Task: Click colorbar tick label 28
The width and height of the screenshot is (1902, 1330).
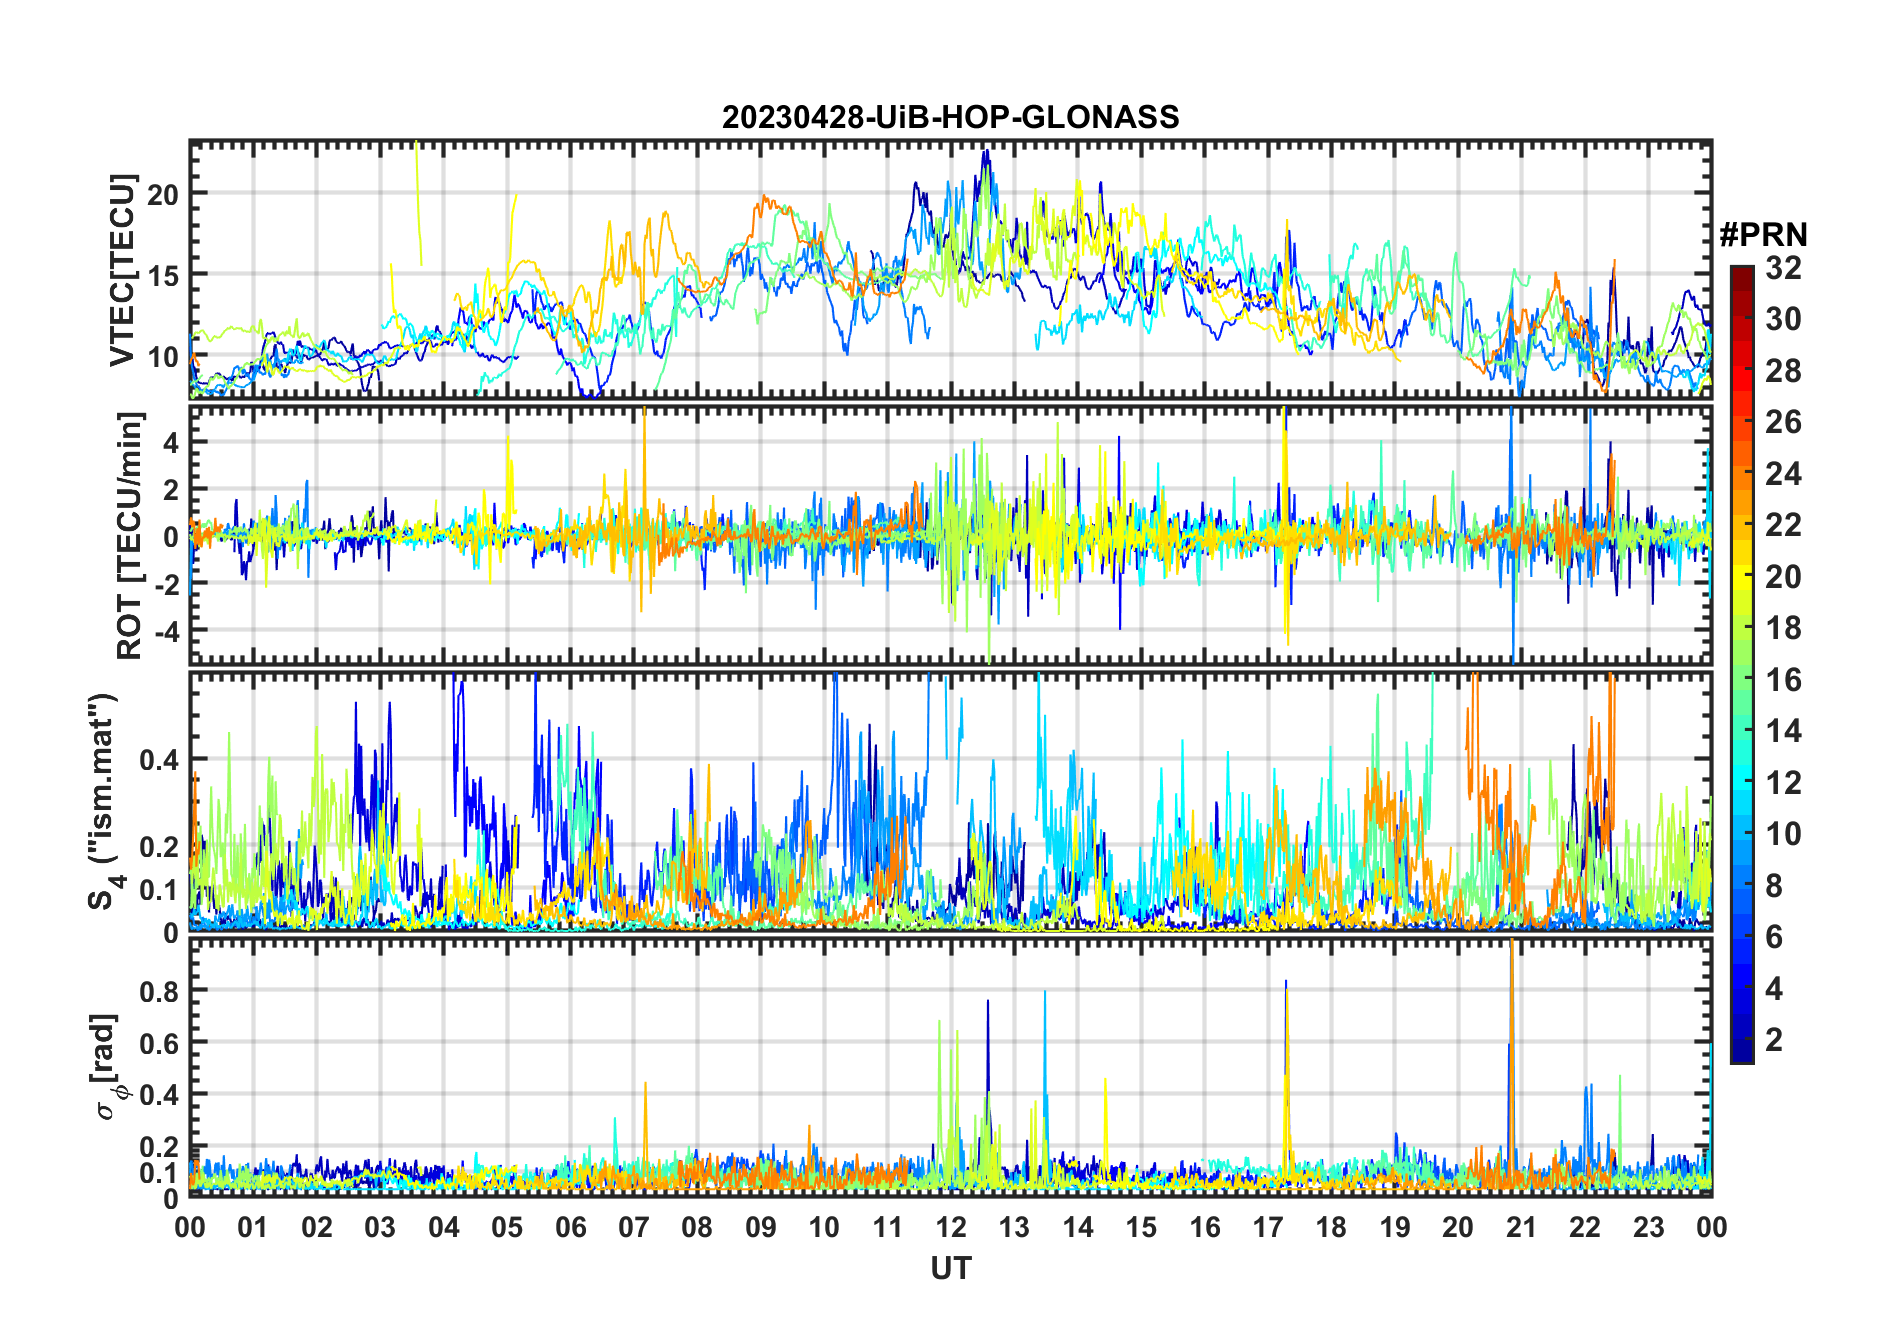Action: 1782,371
